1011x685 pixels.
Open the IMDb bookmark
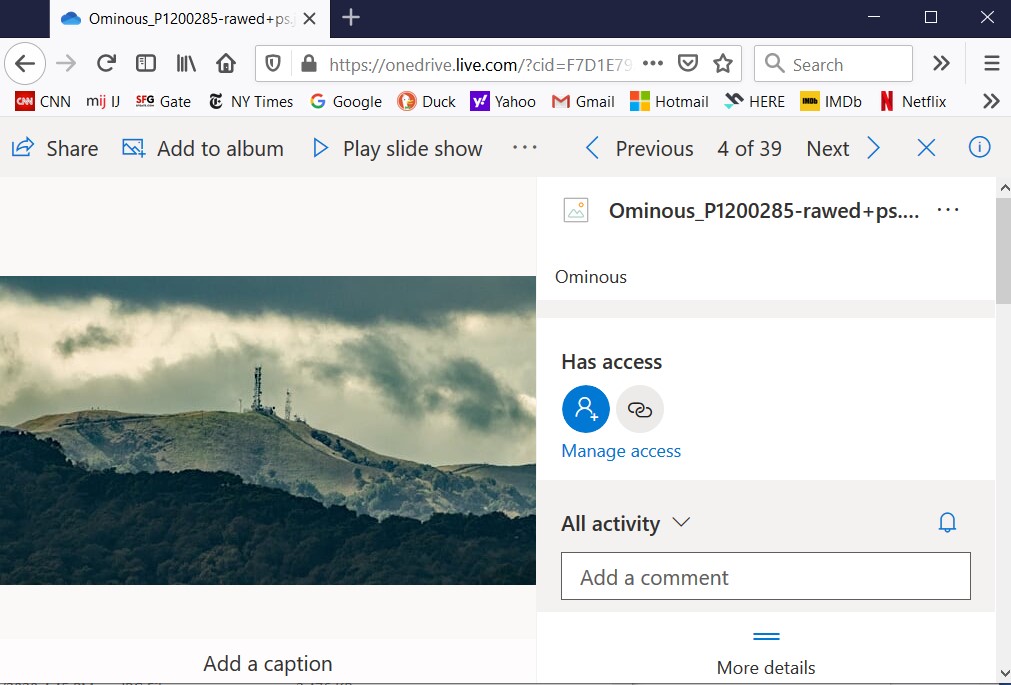point(831,101)
